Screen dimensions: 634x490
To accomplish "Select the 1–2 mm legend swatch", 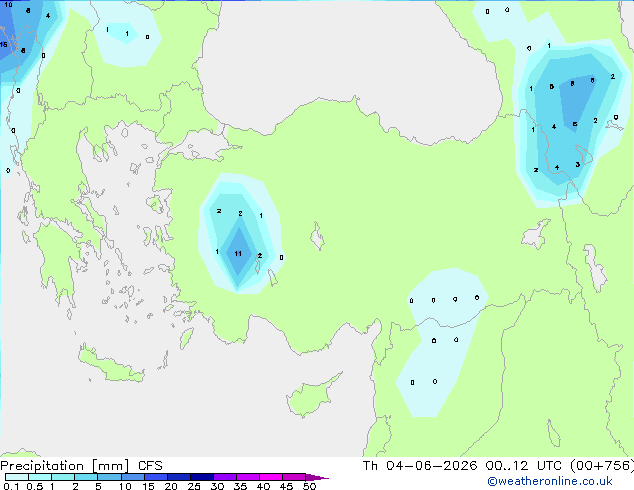I will [63, 477].
